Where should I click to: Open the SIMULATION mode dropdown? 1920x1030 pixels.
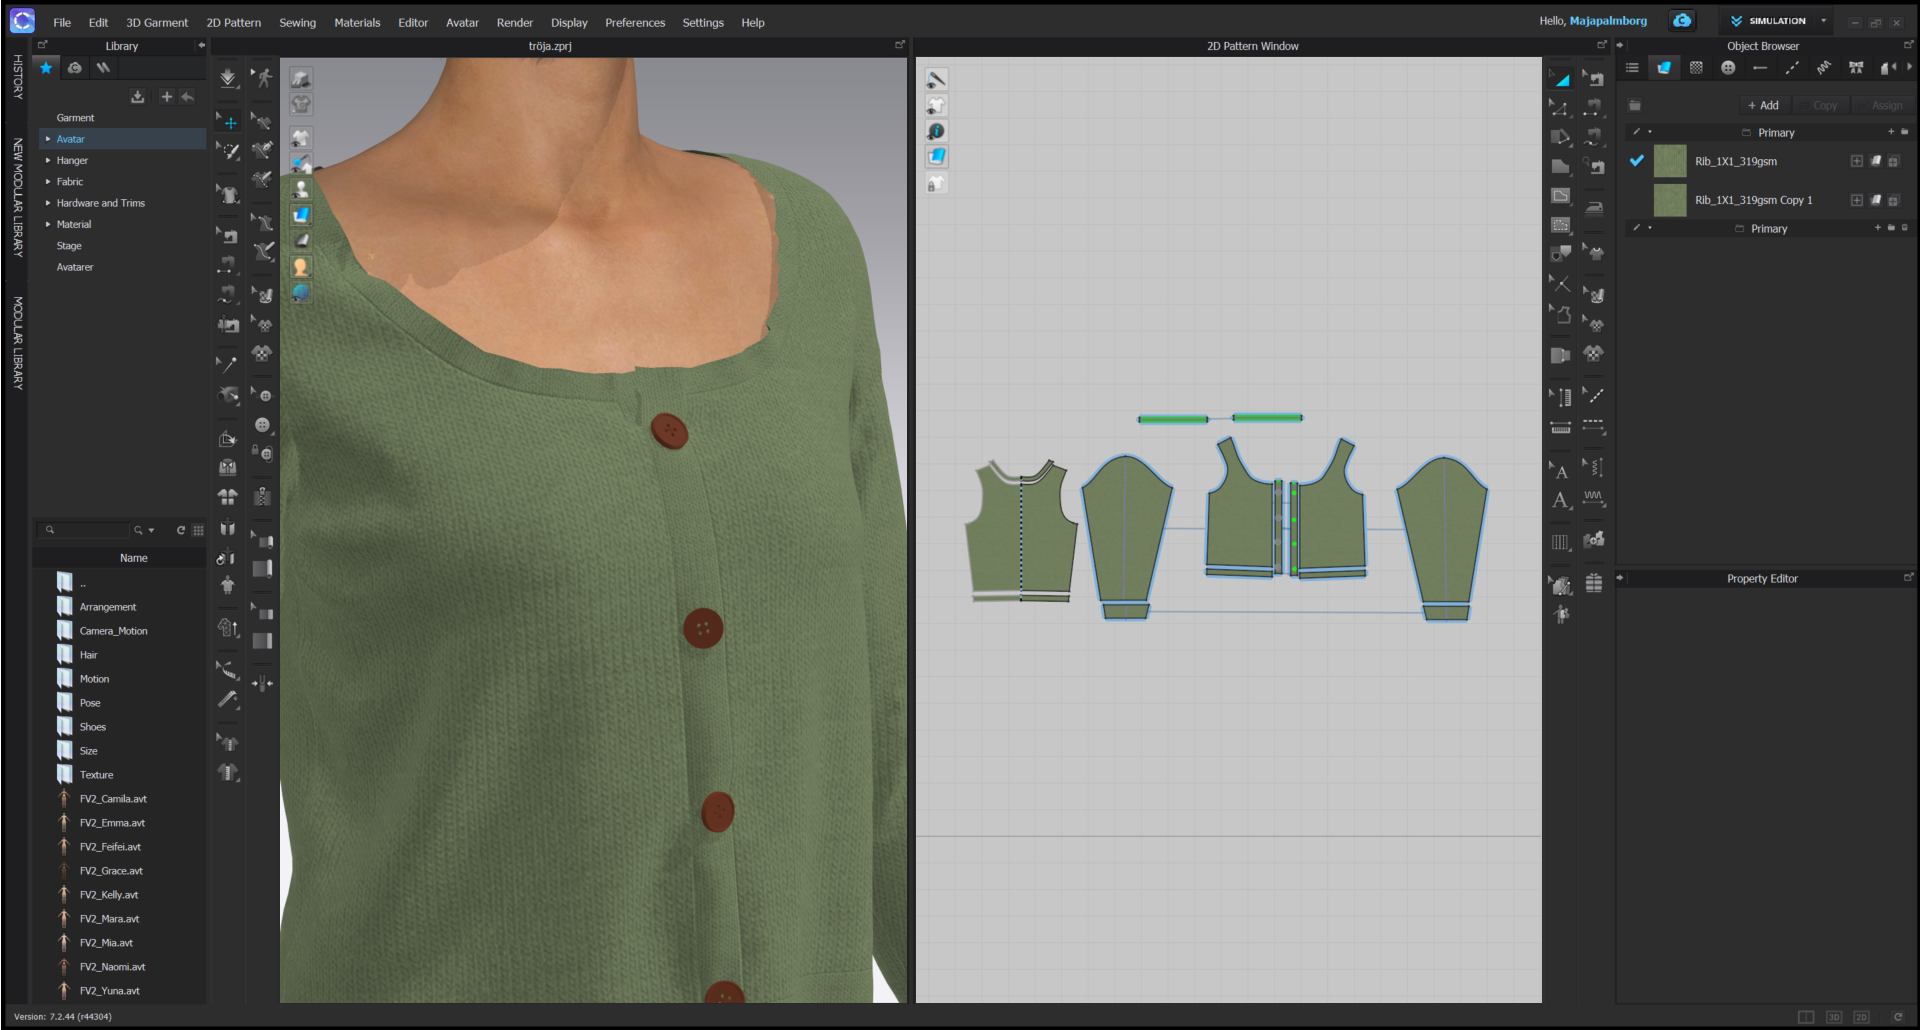tap(1823, 21)
